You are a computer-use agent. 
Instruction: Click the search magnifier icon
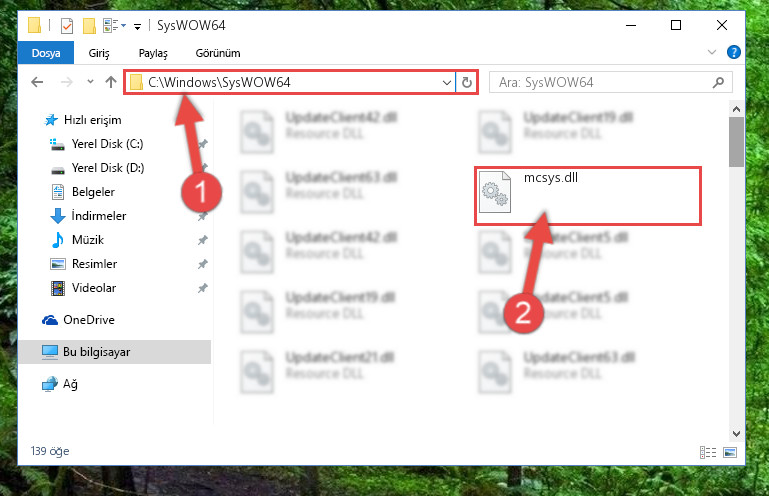point(718,82)
